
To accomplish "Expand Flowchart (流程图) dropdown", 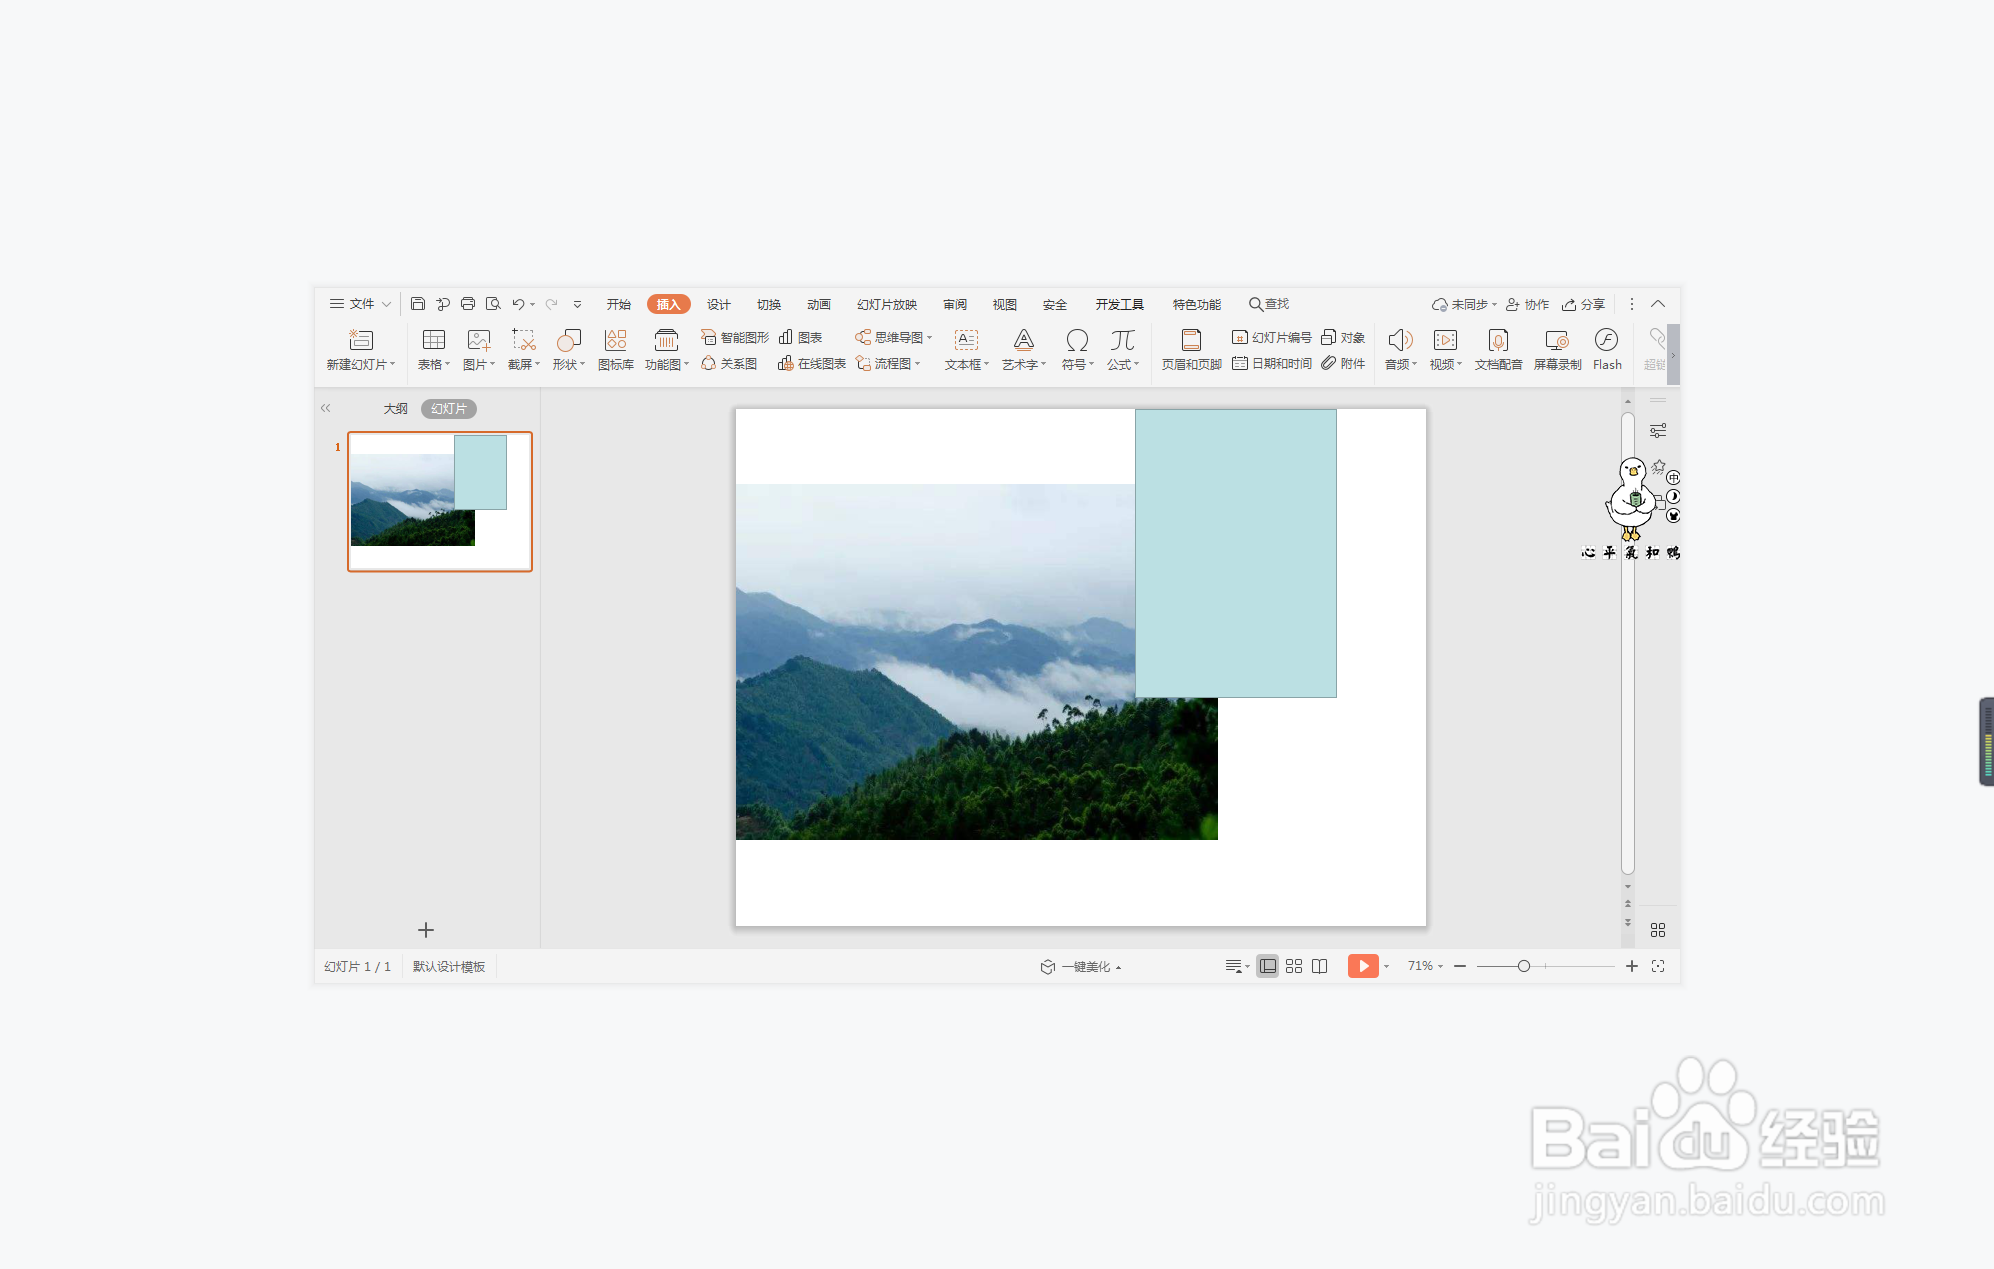I will (917, 364).
